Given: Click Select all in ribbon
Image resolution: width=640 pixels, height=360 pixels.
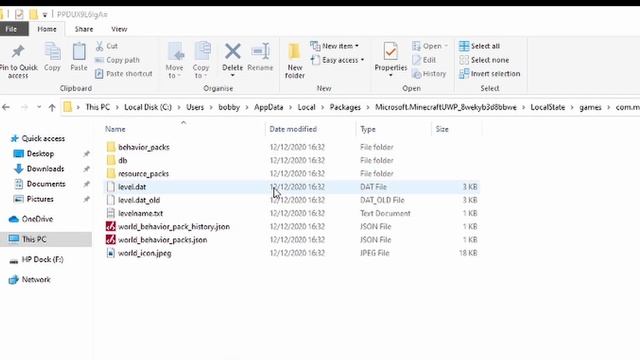Looking at the screenshot, I should click(479, 46).
